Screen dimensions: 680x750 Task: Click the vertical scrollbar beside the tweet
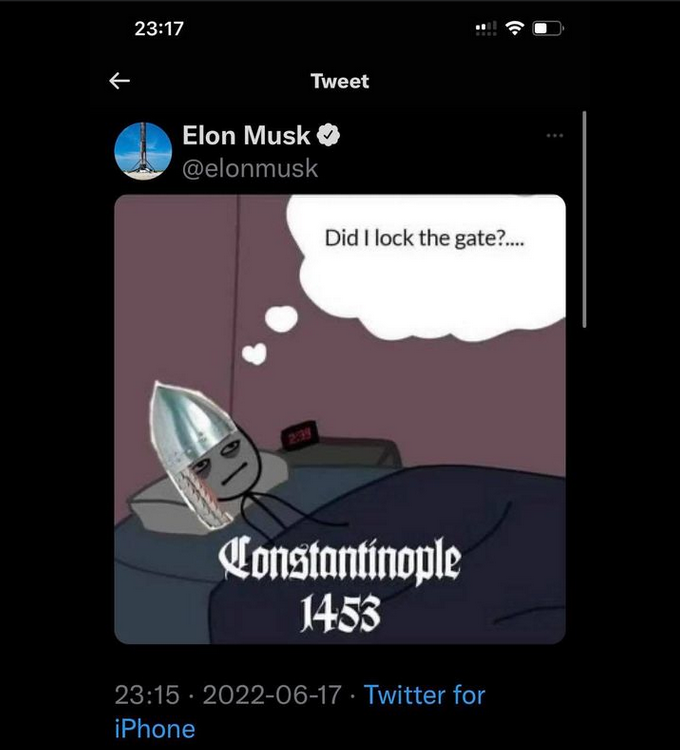click(x=584, y=220)
